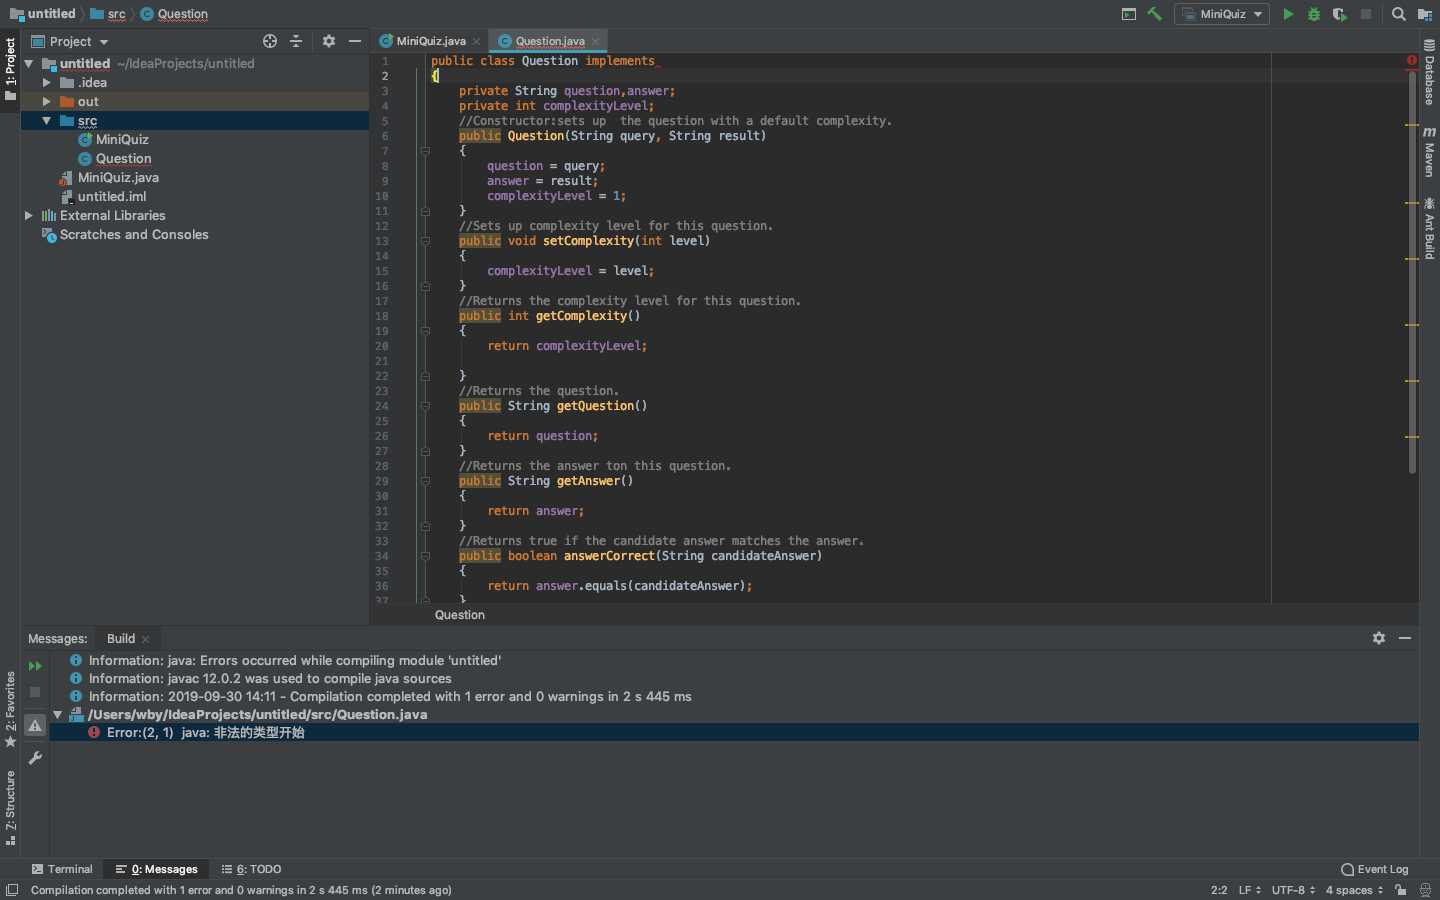
Task: Click the select run target icon
Action: point(1129,14)
